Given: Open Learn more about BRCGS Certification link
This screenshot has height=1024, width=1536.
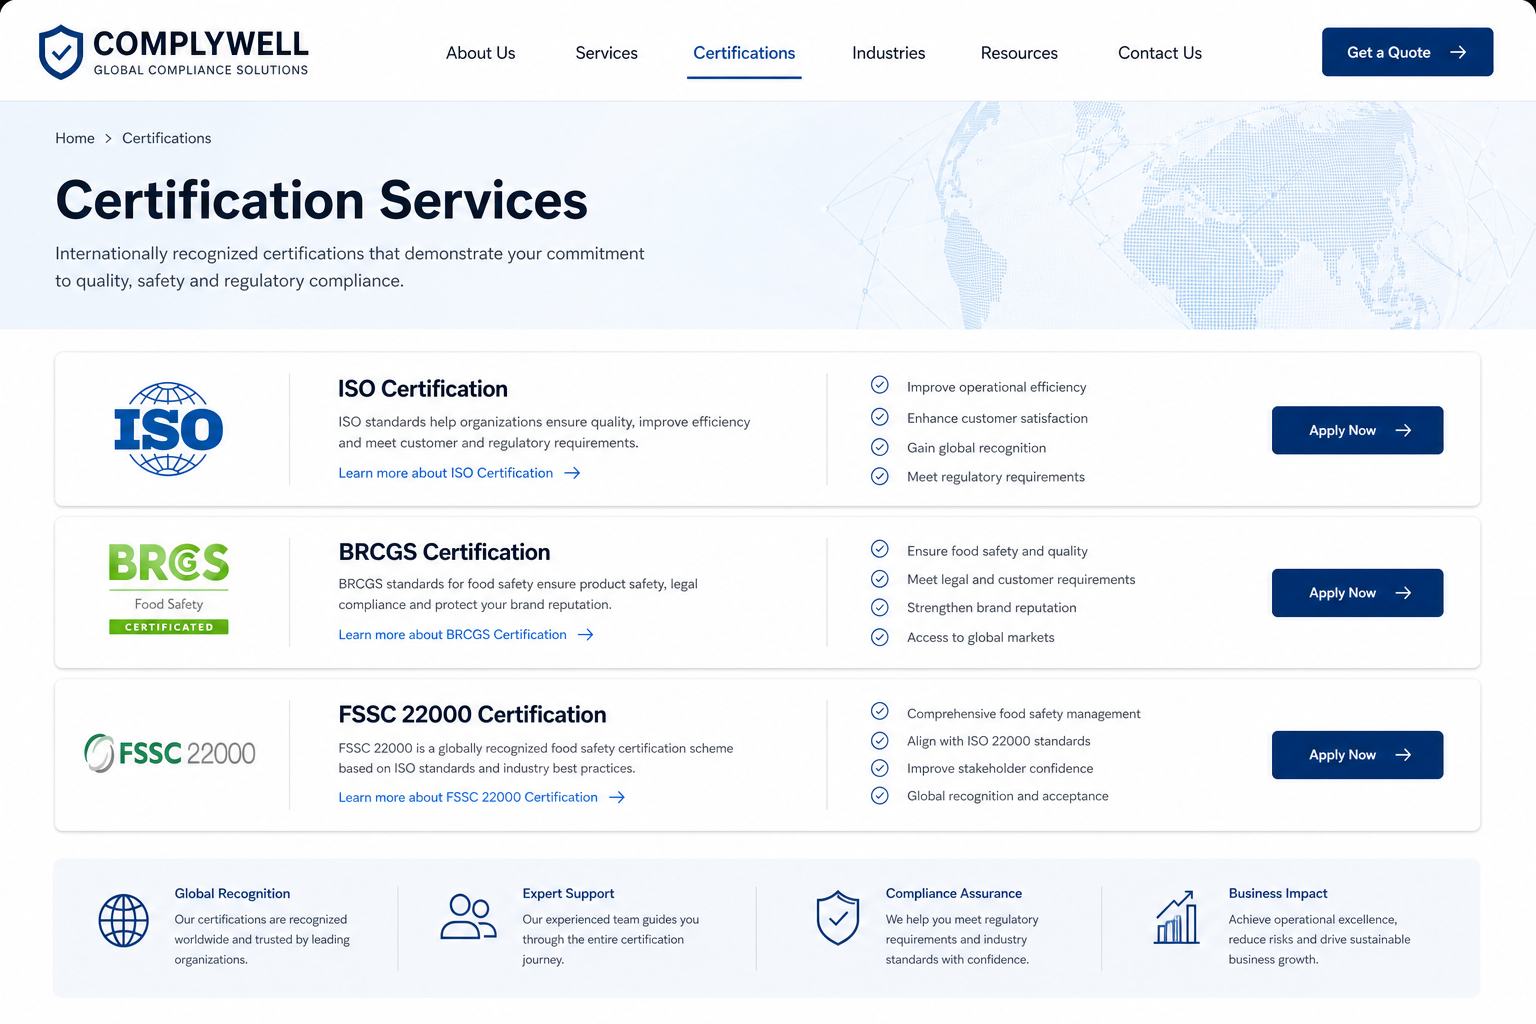Looking at the screenshot, I should pos(466,635).
